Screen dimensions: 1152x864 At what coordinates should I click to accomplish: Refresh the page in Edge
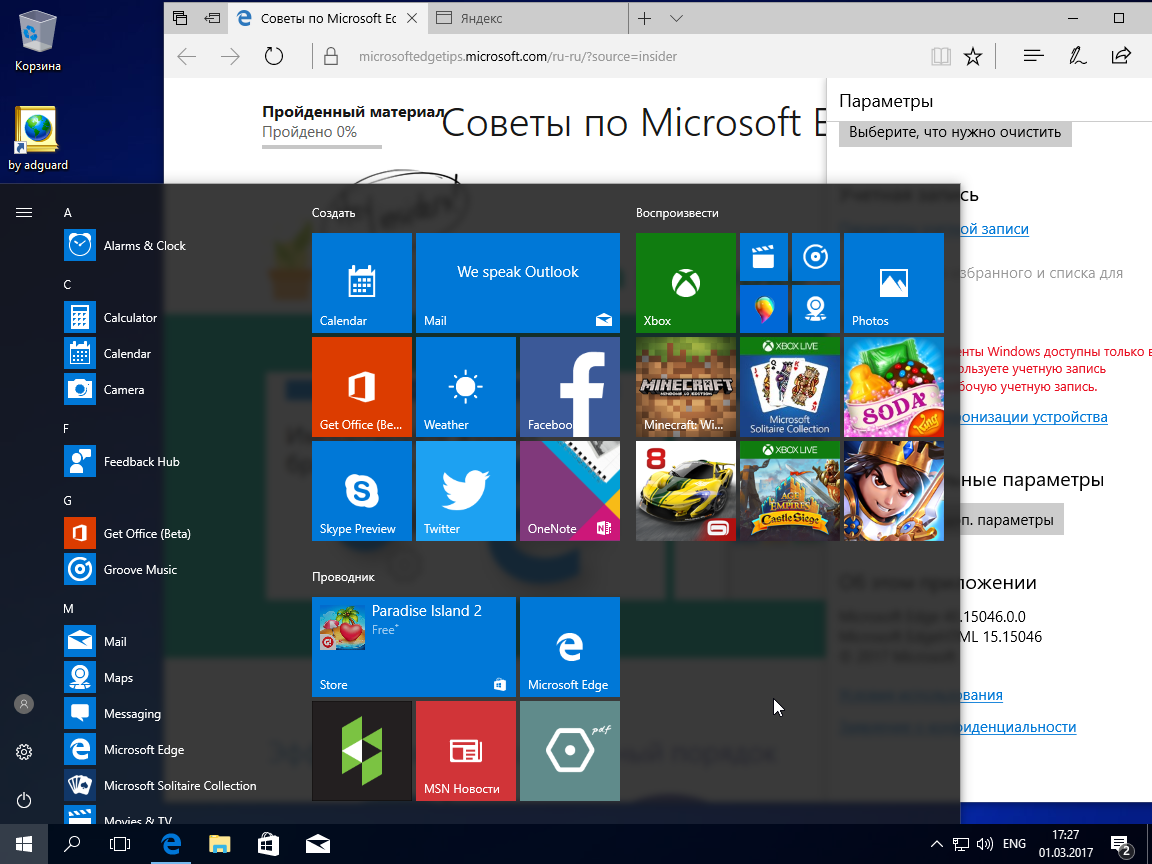(274, 57)
